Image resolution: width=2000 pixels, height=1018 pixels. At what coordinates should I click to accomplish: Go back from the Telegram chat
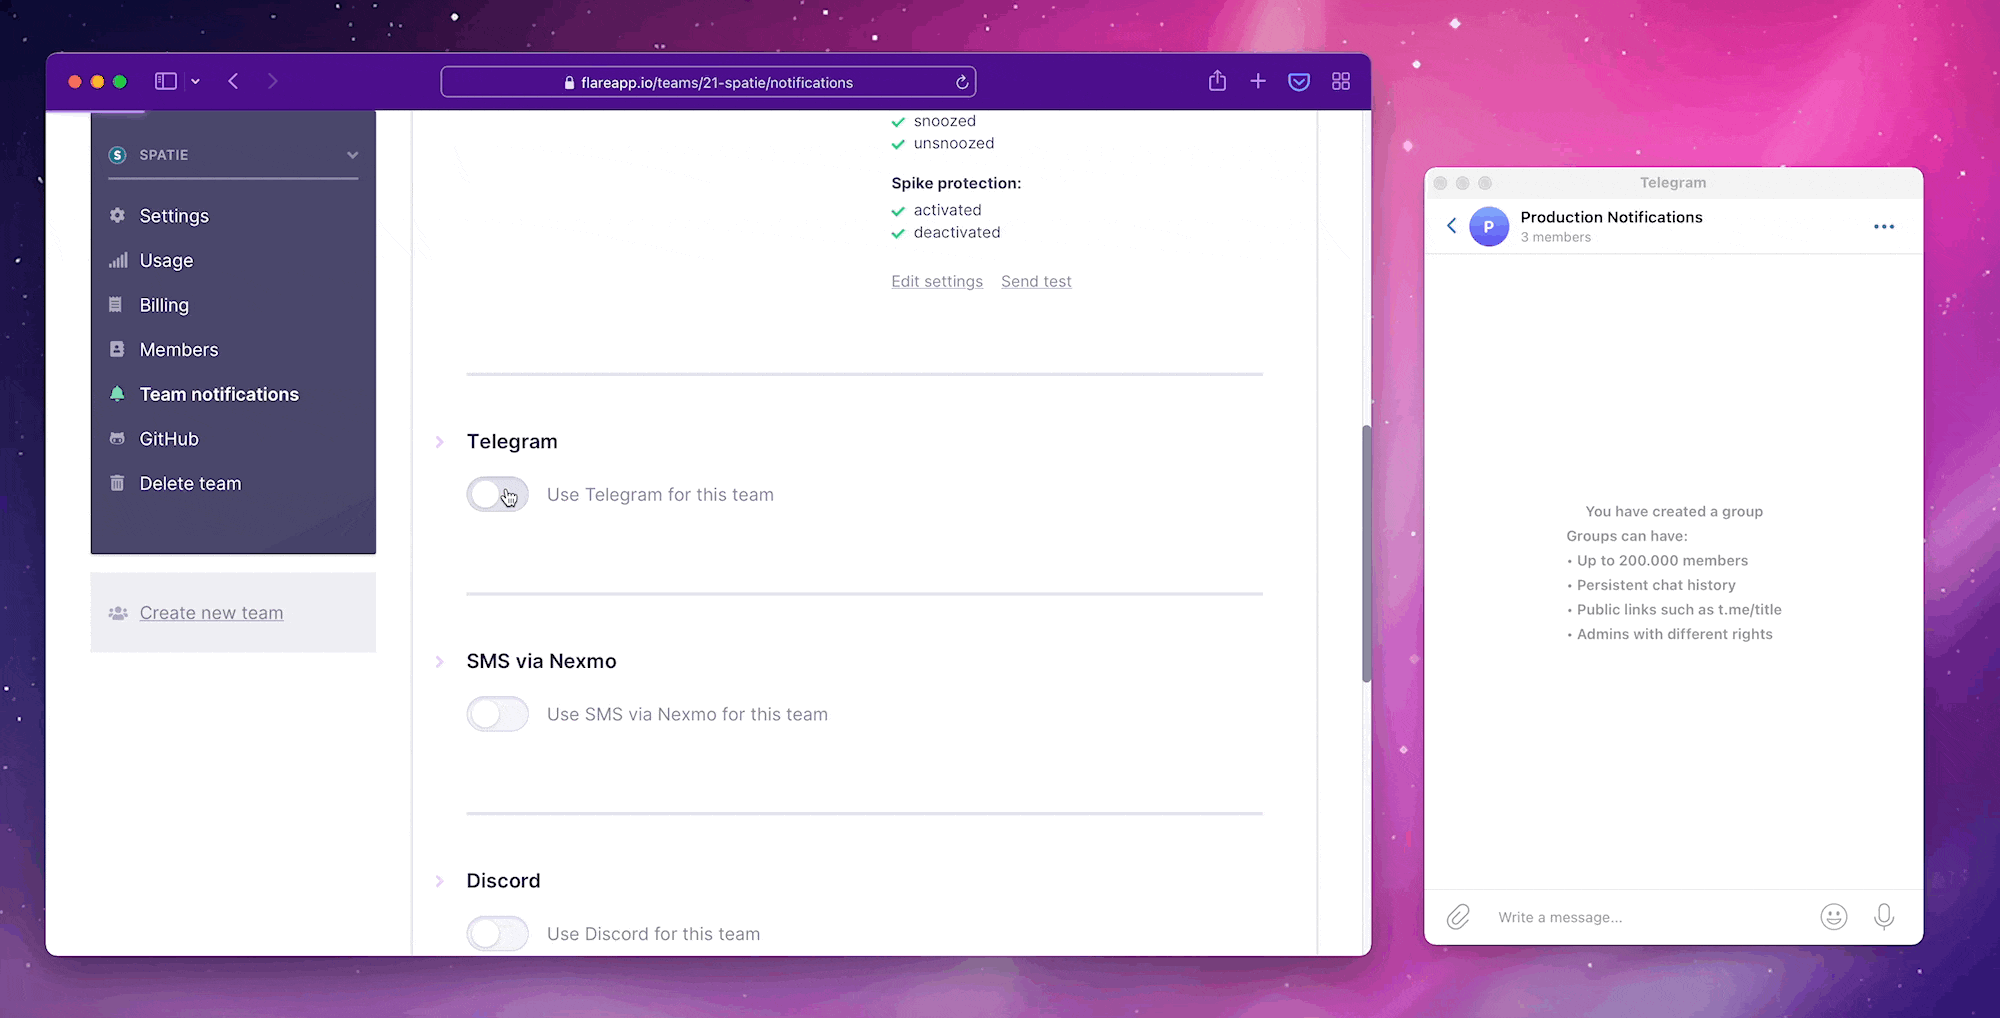[x=1451, y=226]
